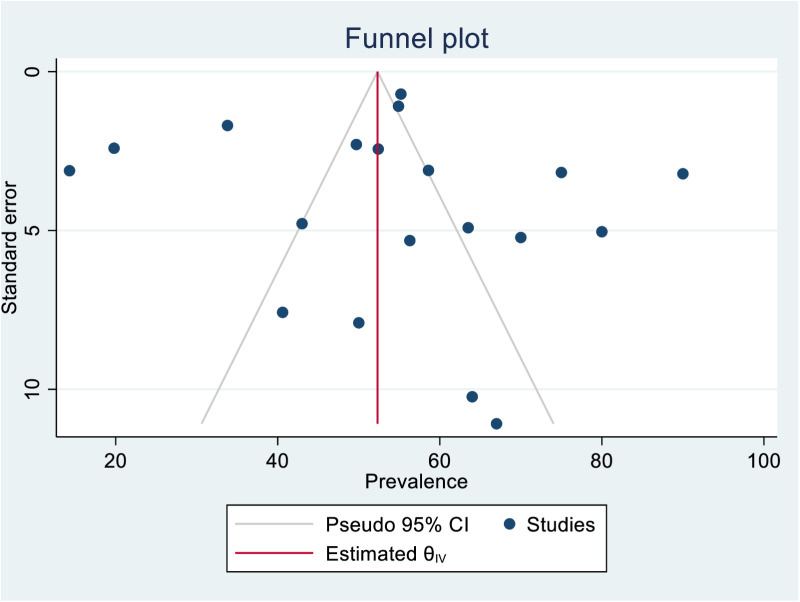This screenshot has height=602, width=800.
Task: Click the x-axis tick label 100
Action: click(x=764, y=461)
